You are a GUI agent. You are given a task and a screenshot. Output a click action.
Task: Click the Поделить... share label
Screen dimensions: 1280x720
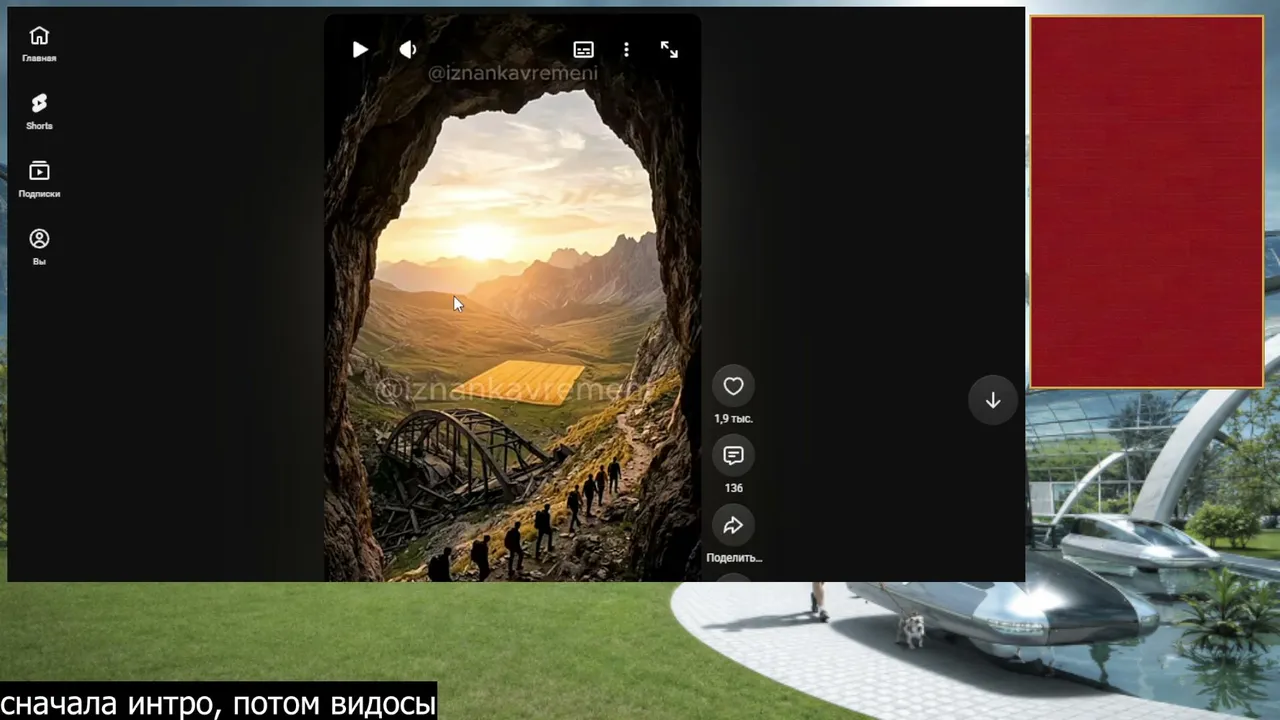coord(733,558)
